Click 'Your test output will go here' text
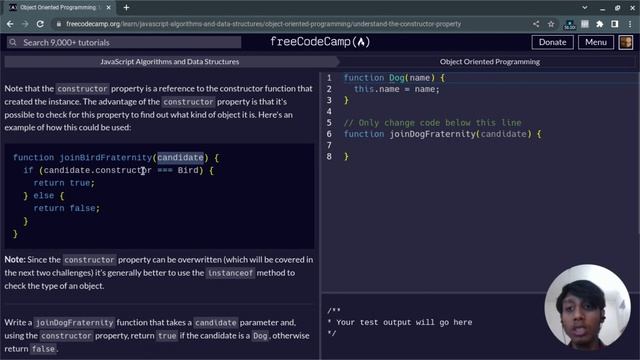Image resolution: width=640 pixels, height=360 pixels. [x=404, y=322]
